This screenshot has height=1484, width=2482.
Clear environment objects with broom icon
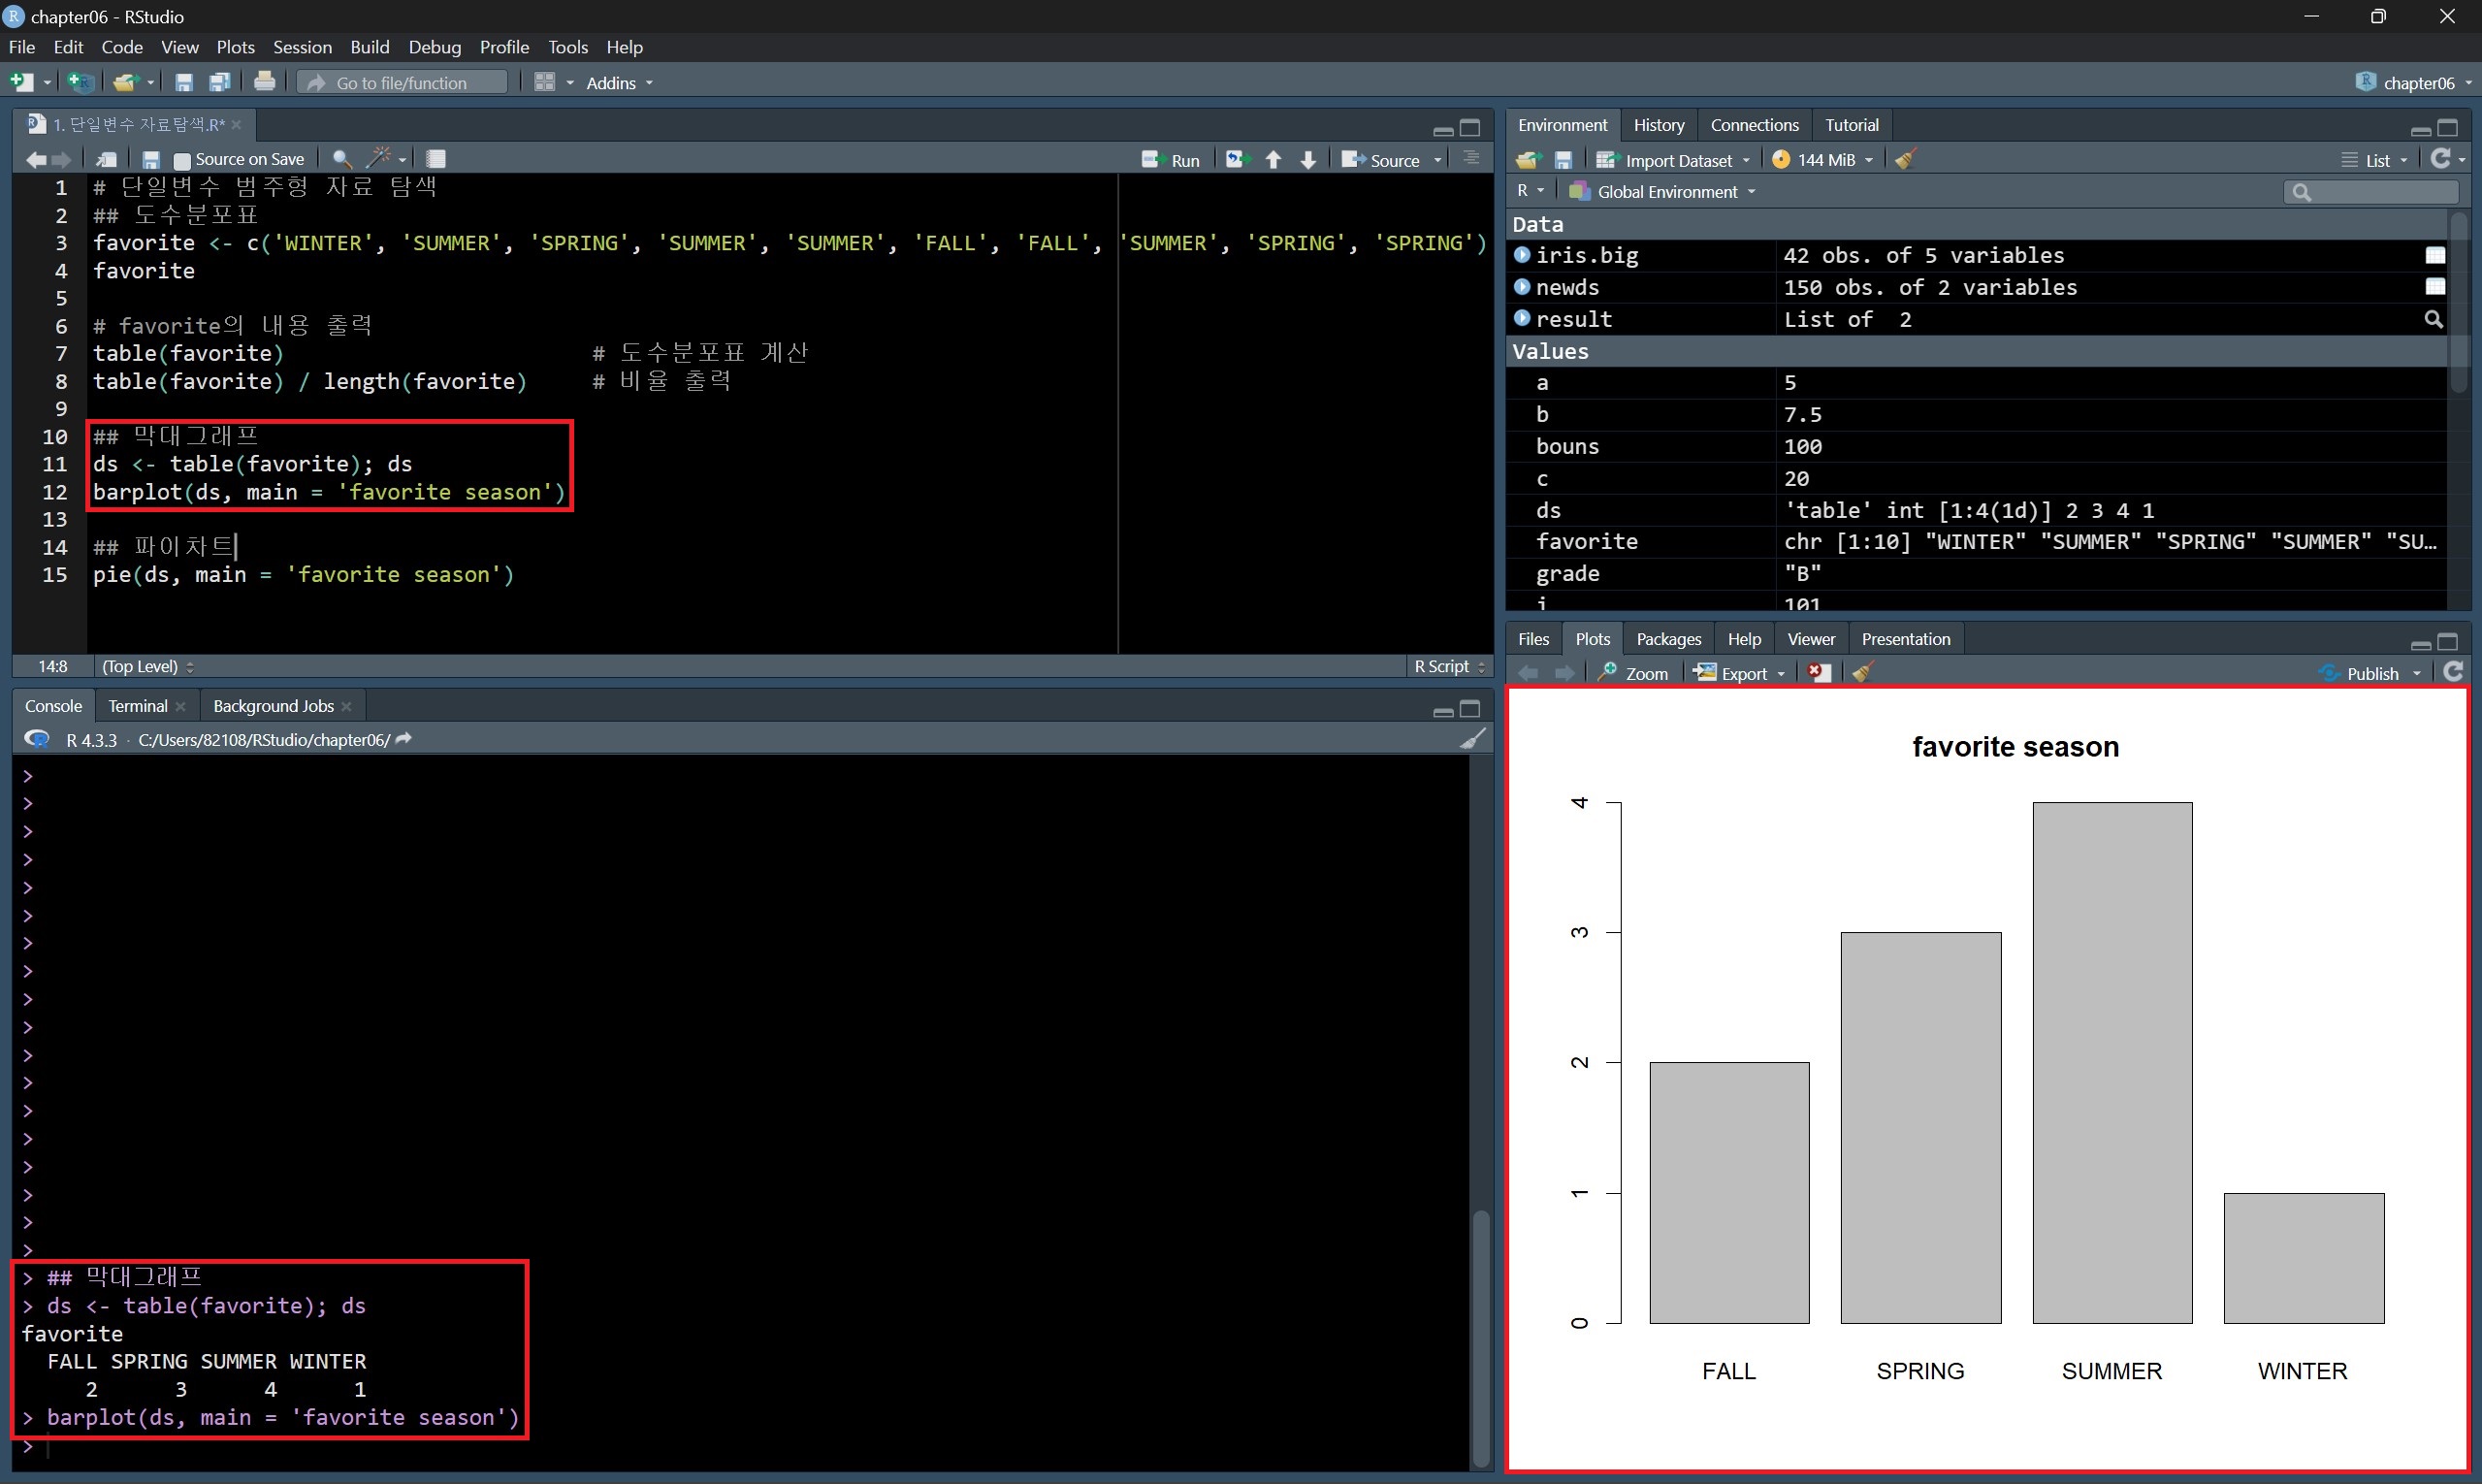coord(1905,160)
